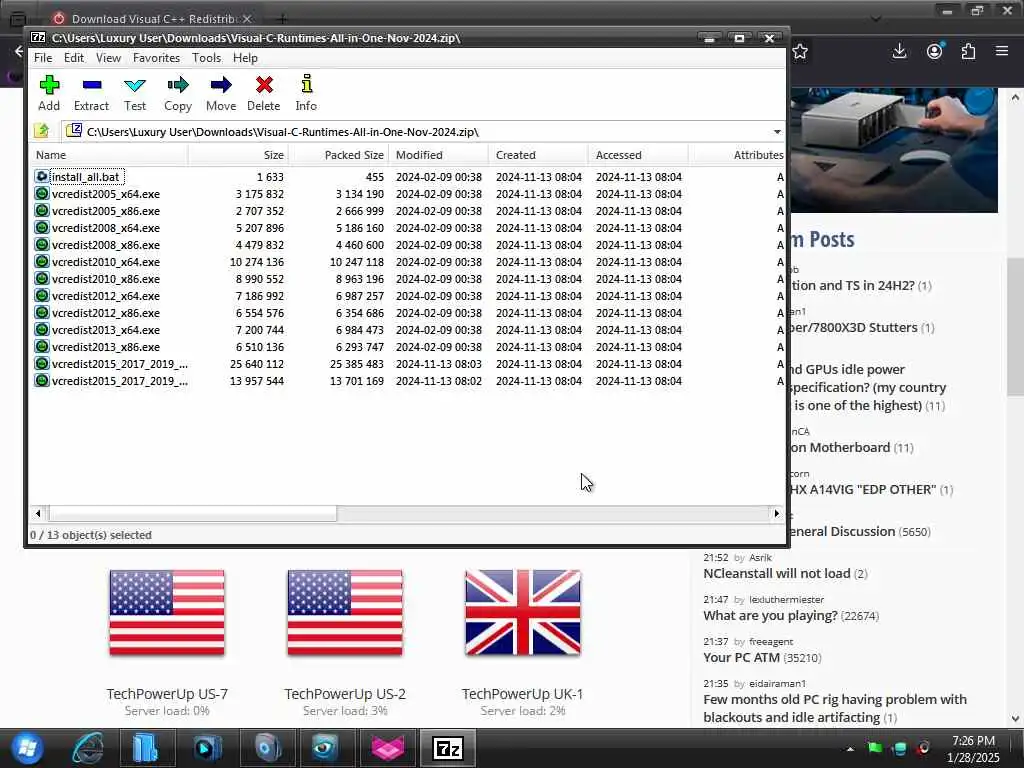Viewport: 1024px width, 768px height.
Task: Click the browser downloads icon
Action: (x=899, y=52)
